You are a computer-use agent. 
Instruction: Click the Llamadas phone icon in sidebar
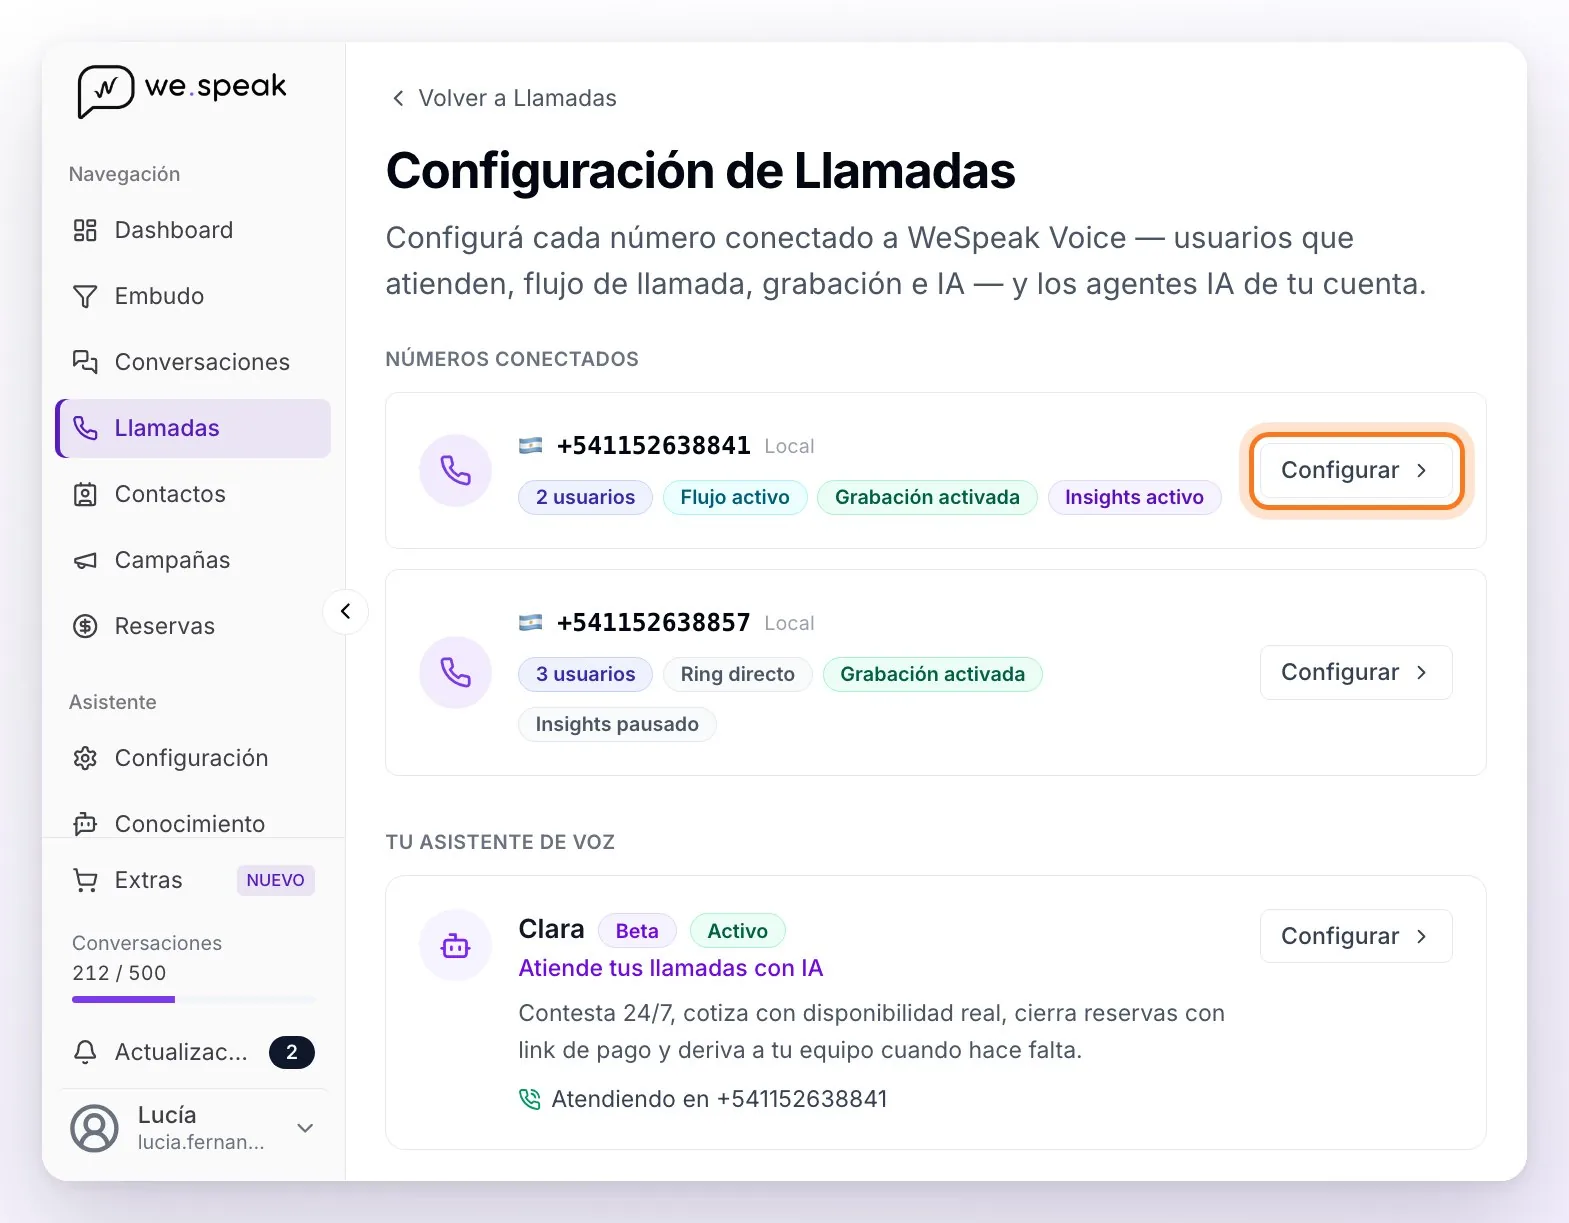pos(85,428)
